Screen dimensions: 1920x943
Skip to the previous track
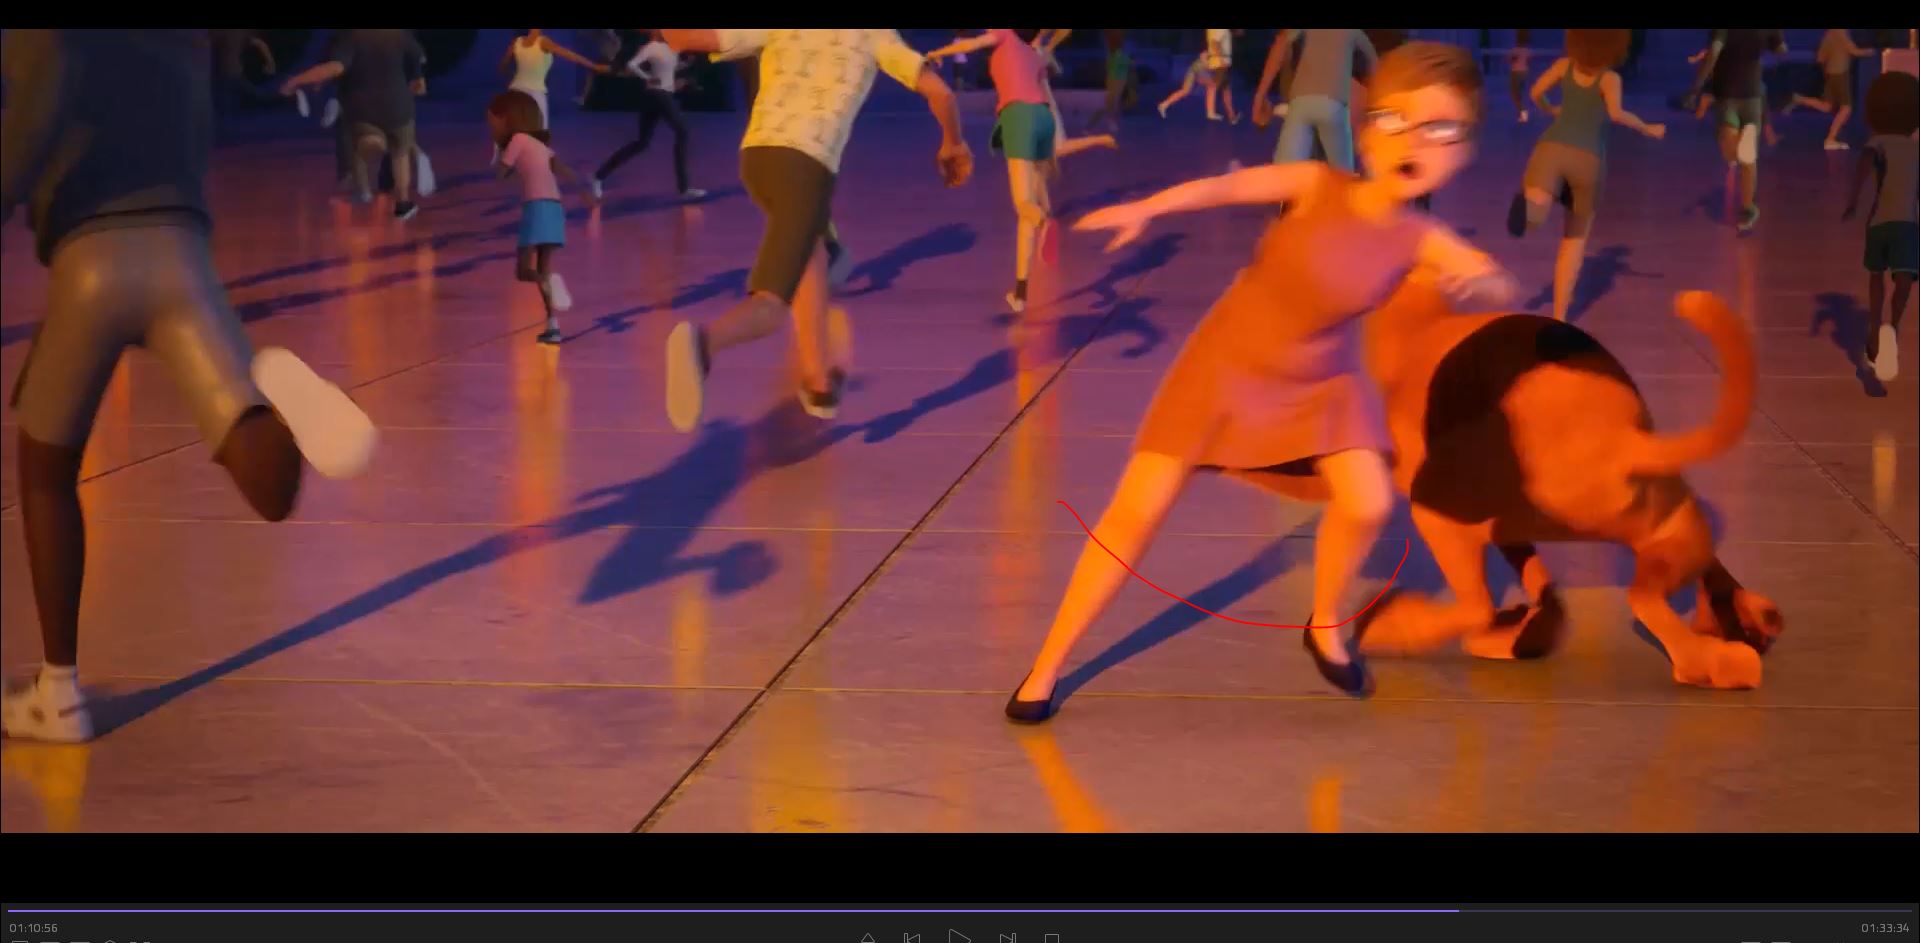[x=911, y=939]
